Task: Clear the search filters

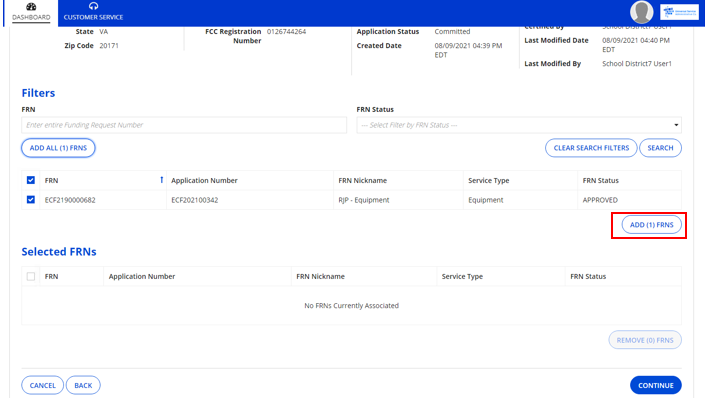Action: pos(591,148)
